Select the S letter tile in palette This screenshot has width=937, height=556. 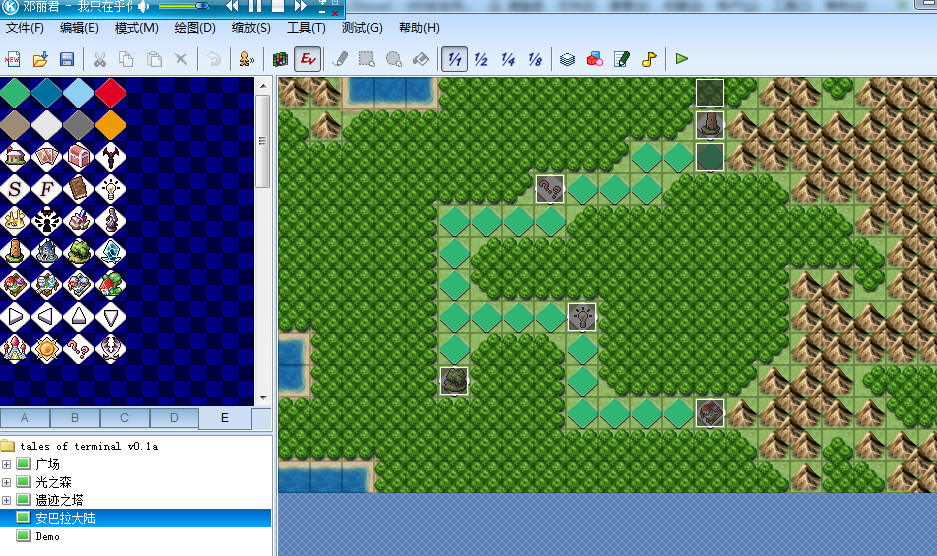click(15, 189)
